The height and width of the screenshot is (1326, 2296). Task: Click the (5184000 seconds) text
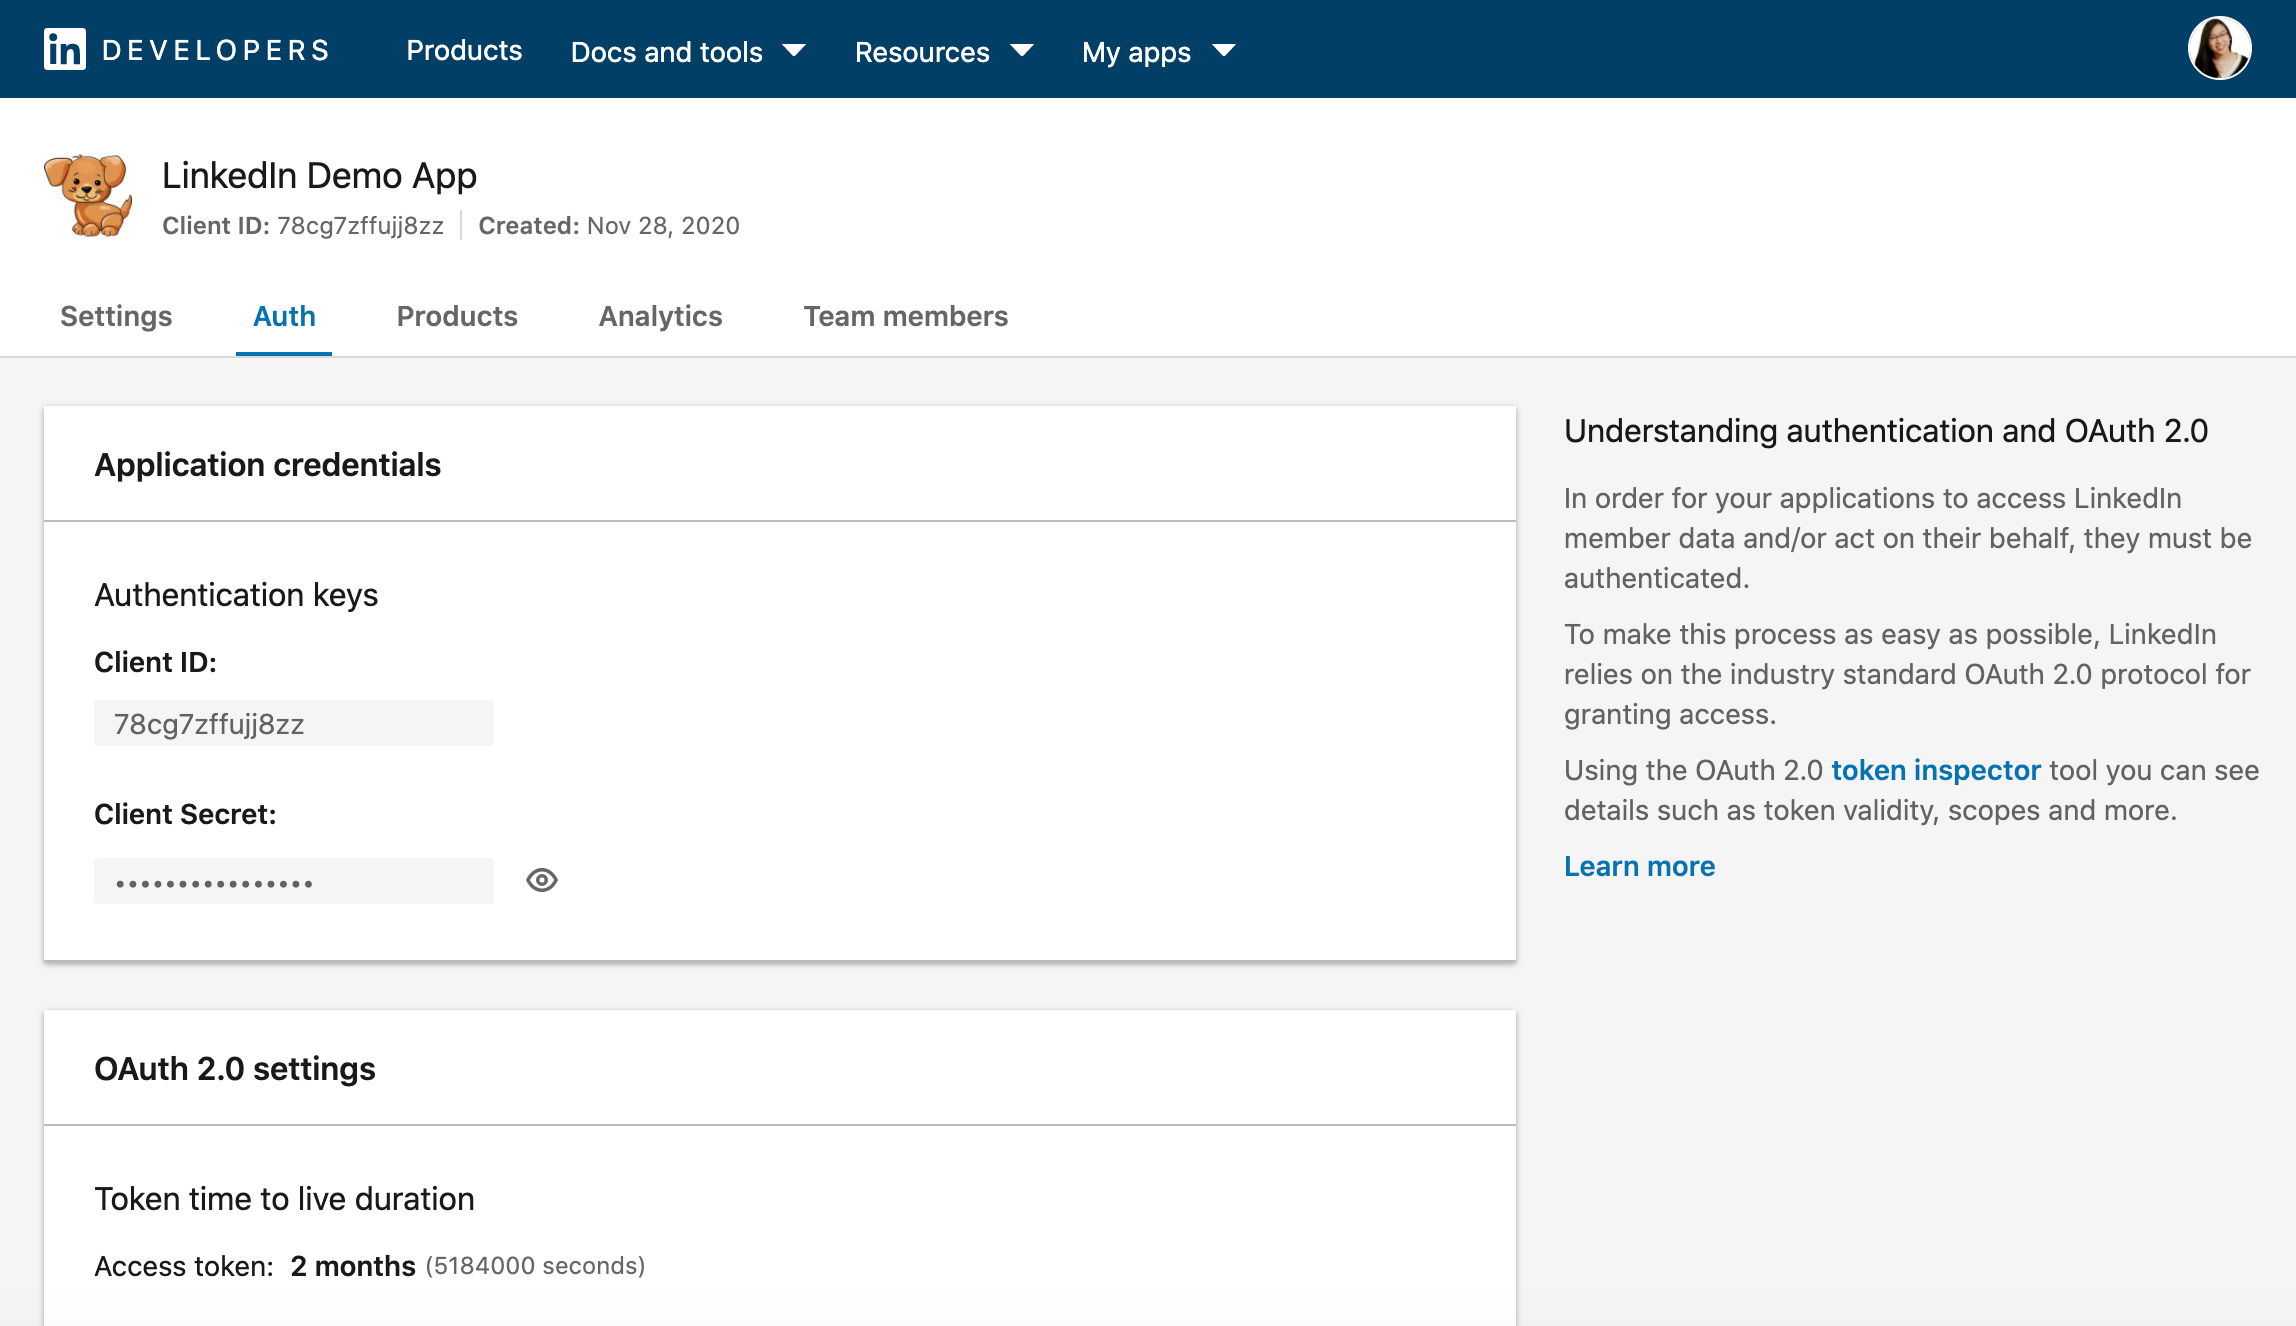[x=535, y=1266]
